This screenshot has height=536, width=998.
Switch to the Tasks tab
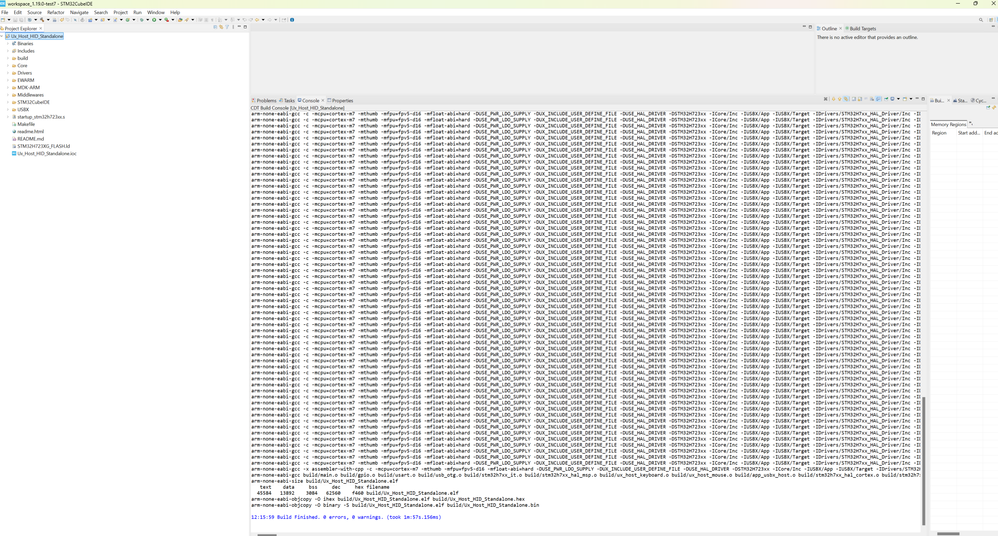(287, 101)
